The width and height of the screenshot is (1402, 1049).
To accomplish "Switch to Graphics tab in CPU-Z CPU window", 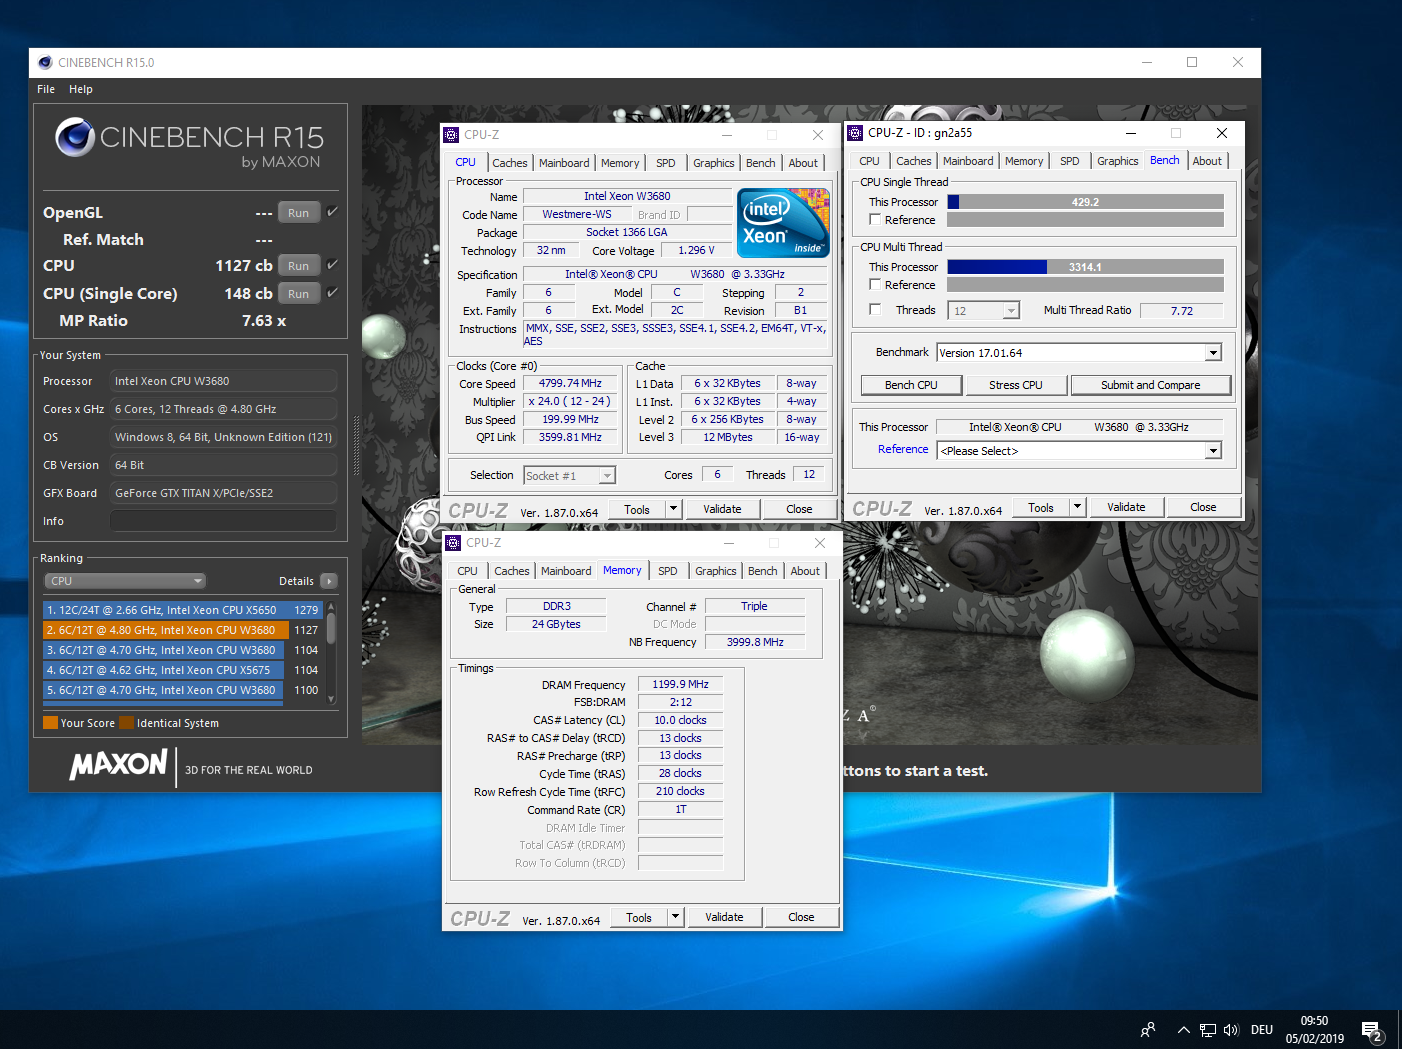I will pyautogui.click(x=714, y=163).
